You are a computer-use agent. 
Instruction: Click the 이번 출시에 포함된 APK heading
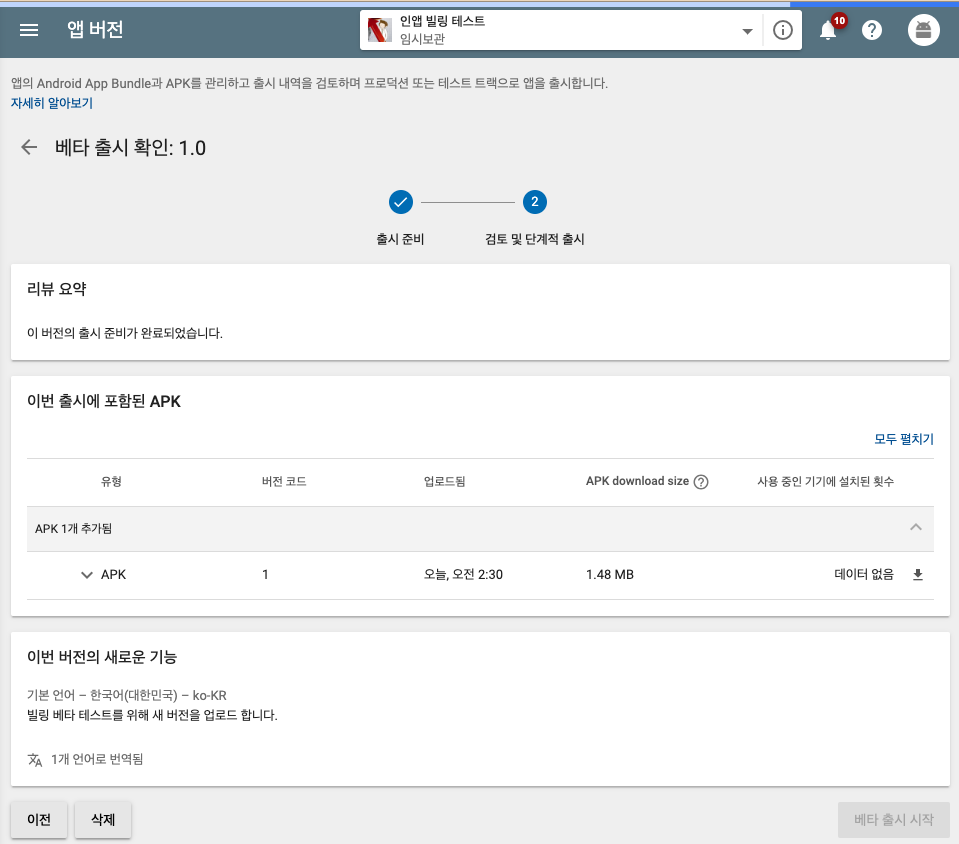(104, 401)
